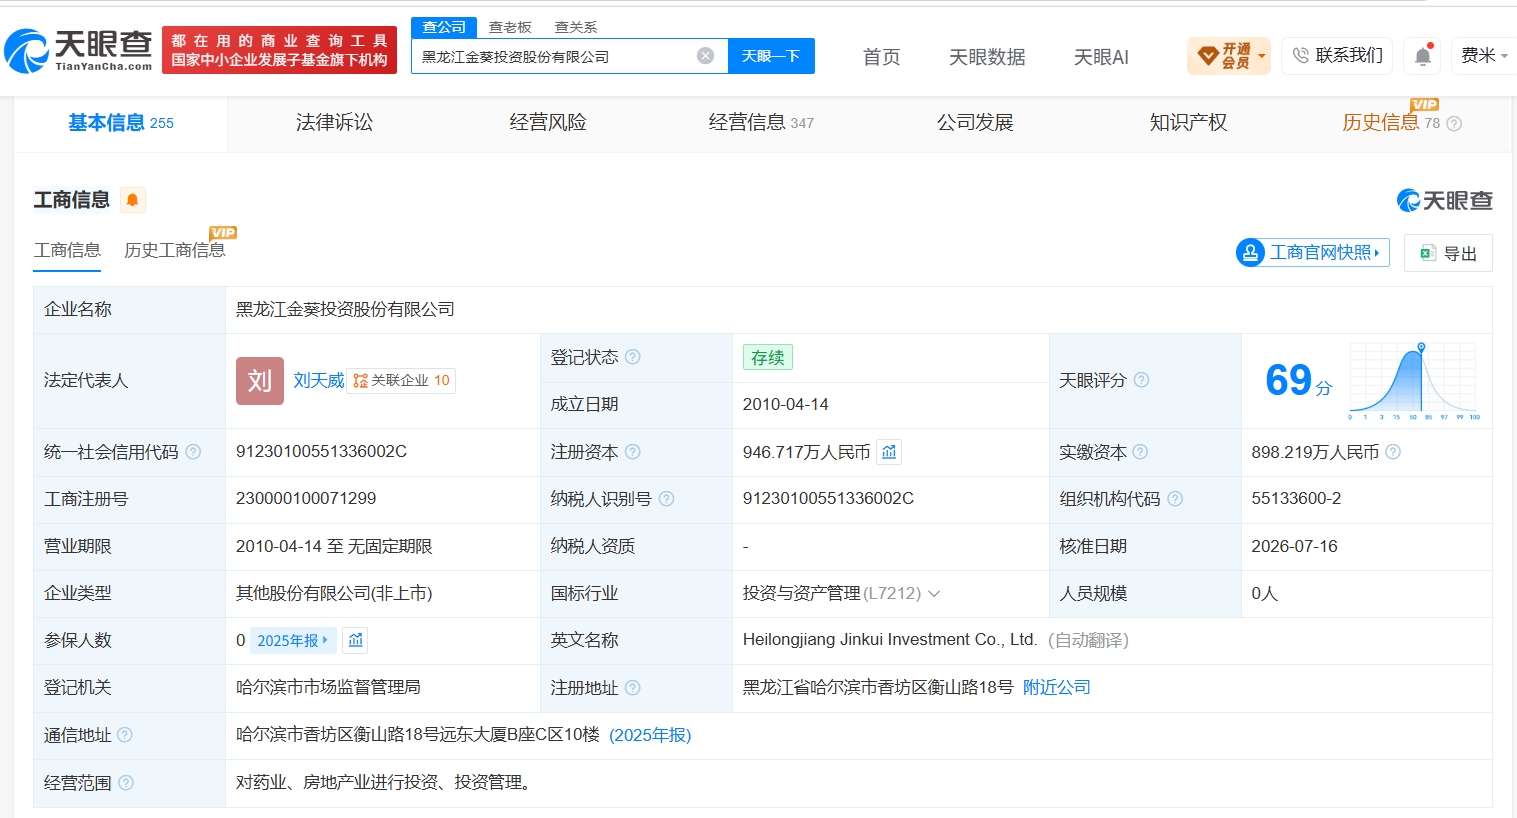Click the help icon beside 历史信息 tab
This screenshot has height=818, width=1517.
pyautogui.click(x=1454, y=124)
